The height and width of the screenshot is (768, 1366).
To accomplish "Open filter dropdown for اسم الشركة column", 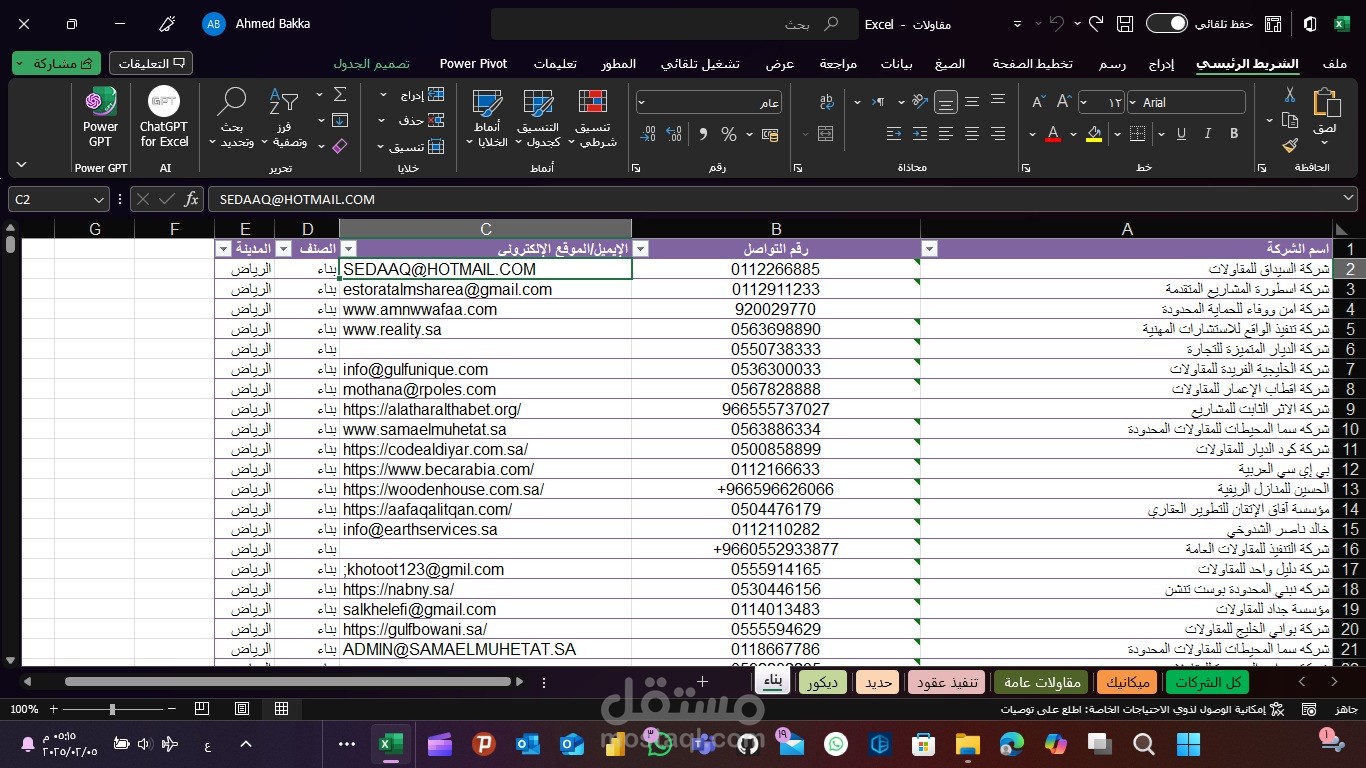I will coord(929,249).
